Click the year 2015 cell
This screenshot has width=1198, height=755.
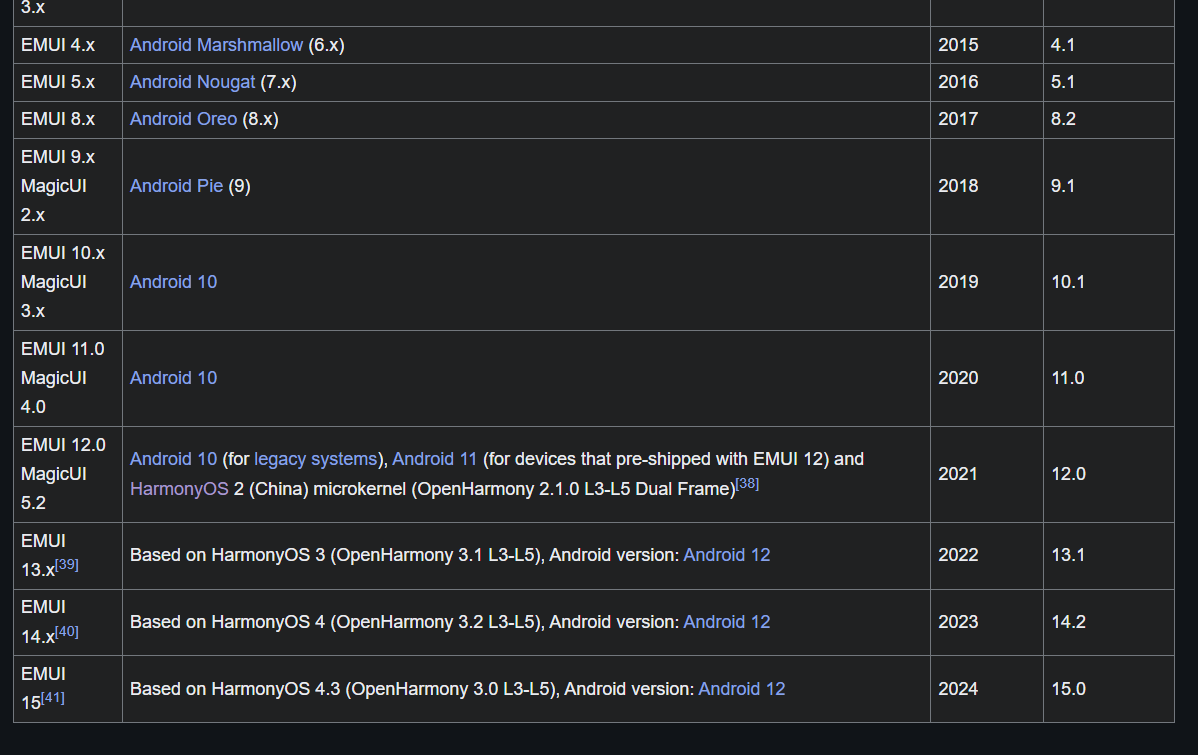pyautogui.click(x=986, y=45)
